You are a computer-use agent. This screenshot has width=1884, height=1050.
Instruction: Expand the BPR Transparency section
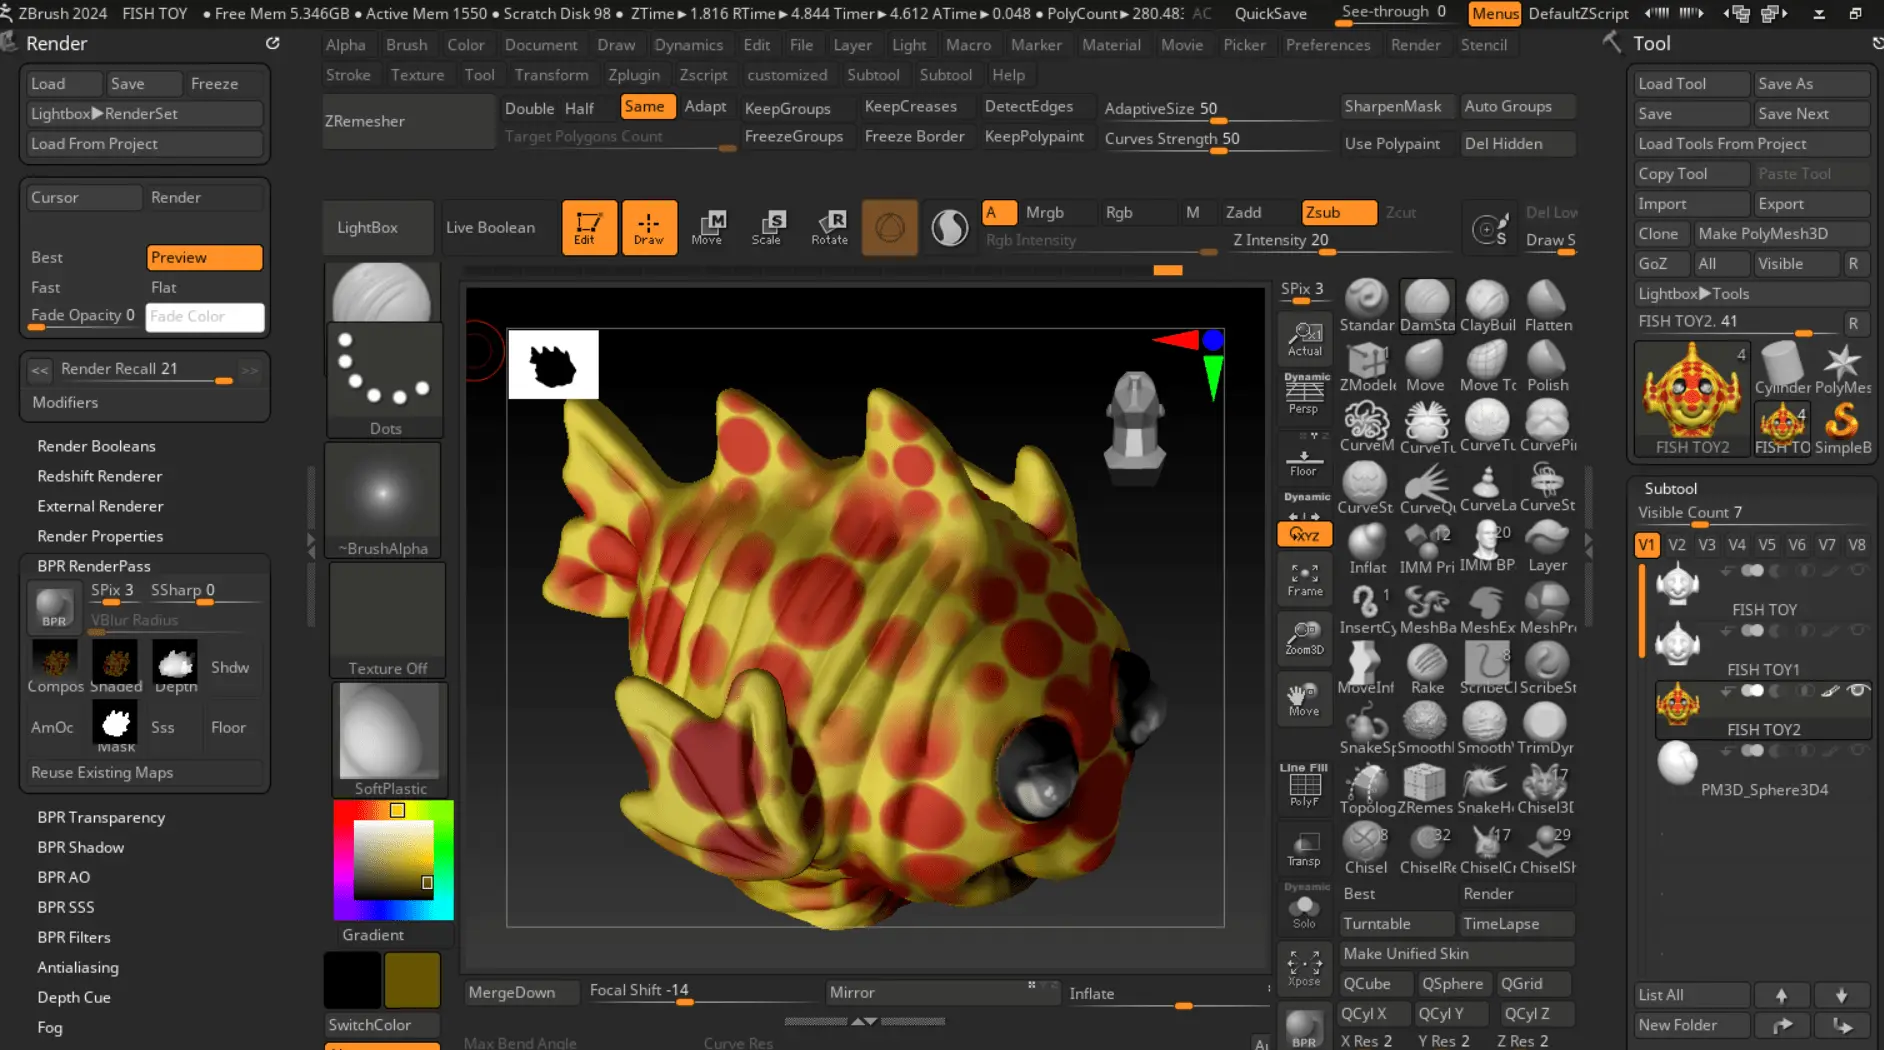pos(101,817)
